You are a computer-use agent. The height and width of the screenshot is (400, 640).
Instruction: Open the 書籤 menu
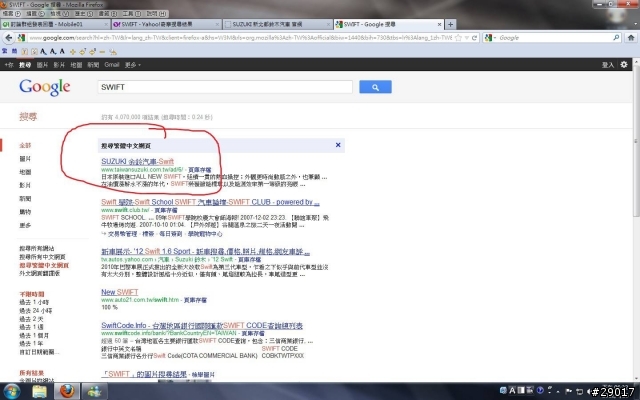pos(108,13)
